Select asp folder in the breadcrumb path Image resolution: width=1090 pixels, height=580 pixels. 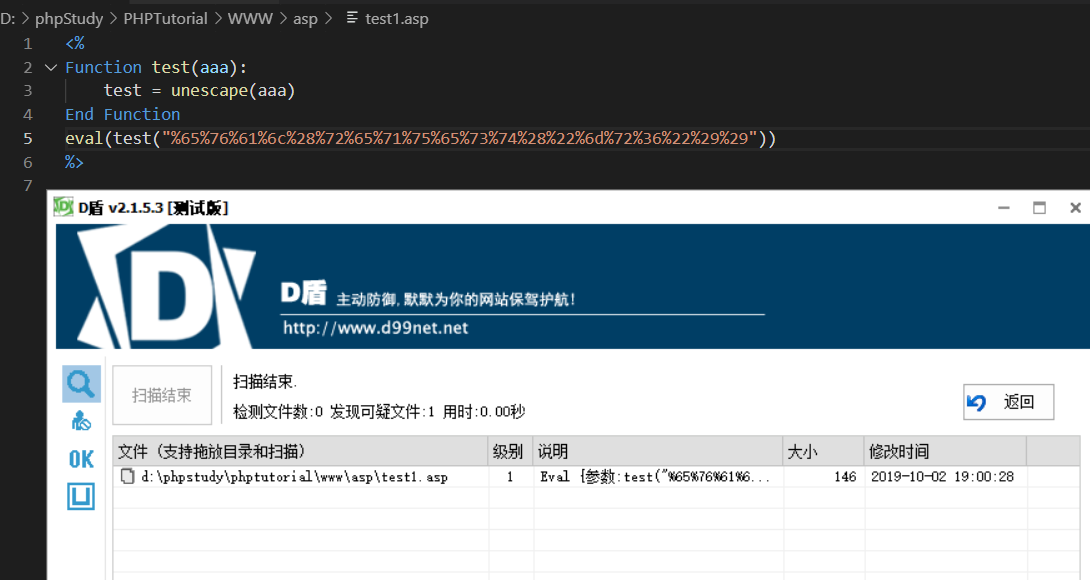305,19
